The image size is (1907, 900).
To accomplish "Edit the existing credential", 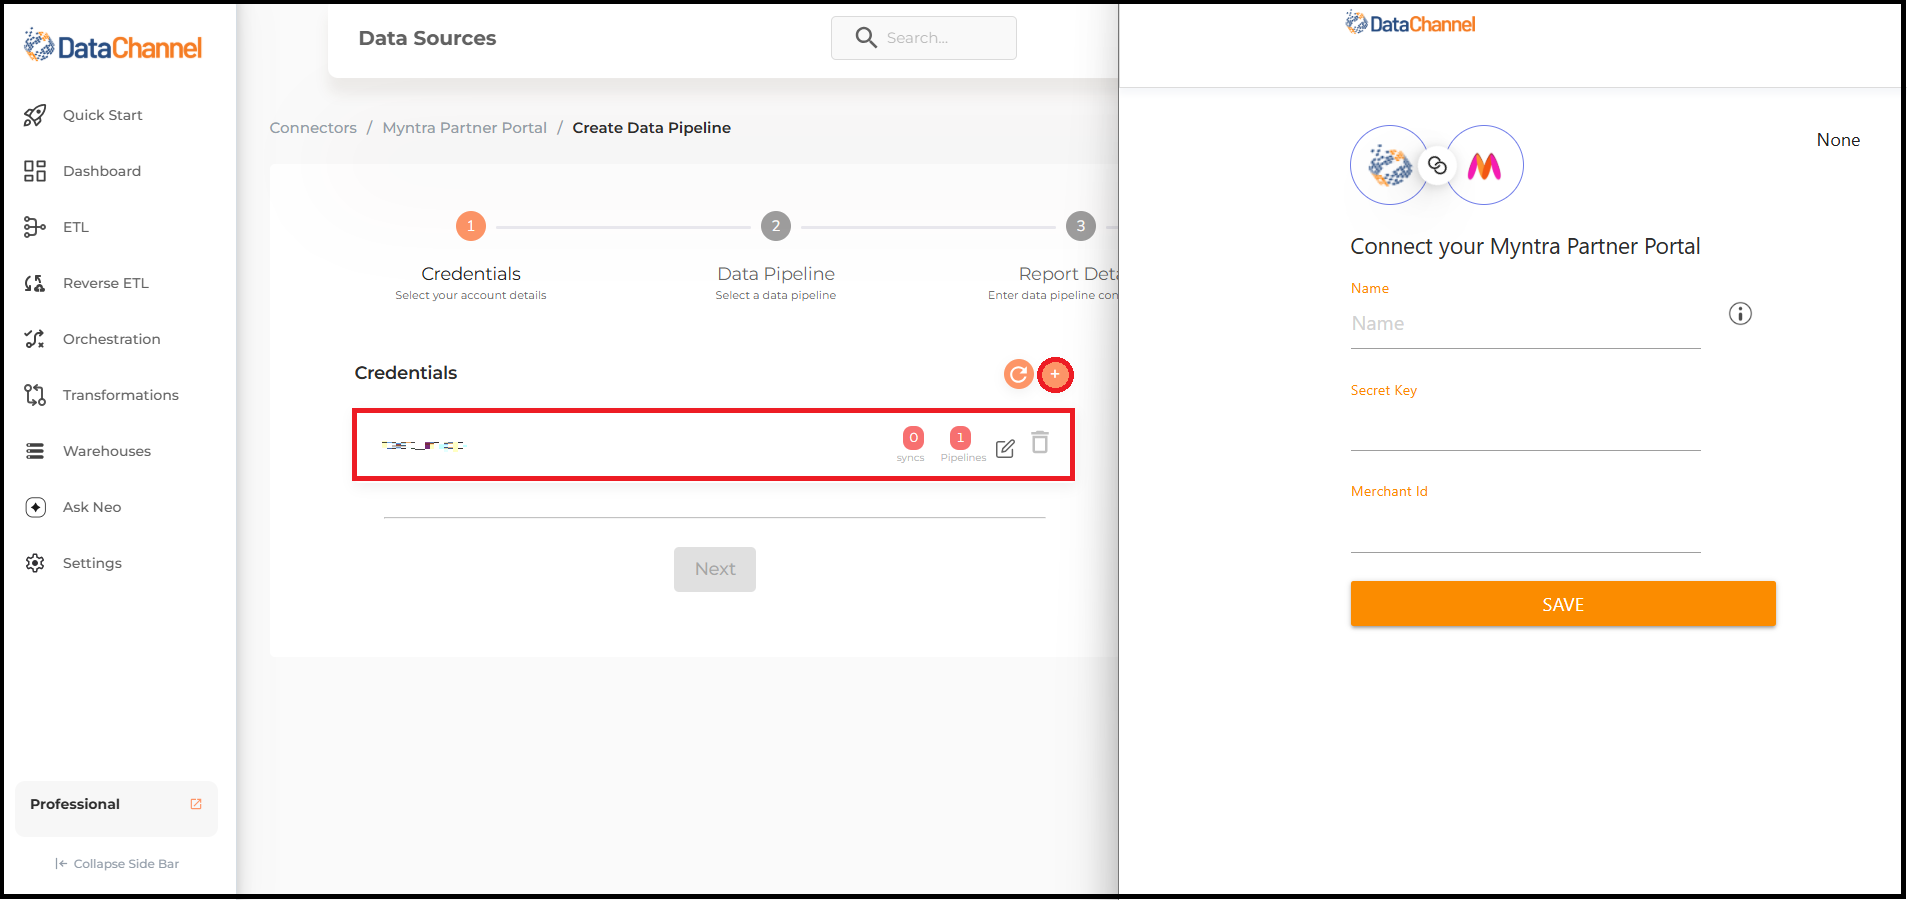I will [x=1005, y=448].
